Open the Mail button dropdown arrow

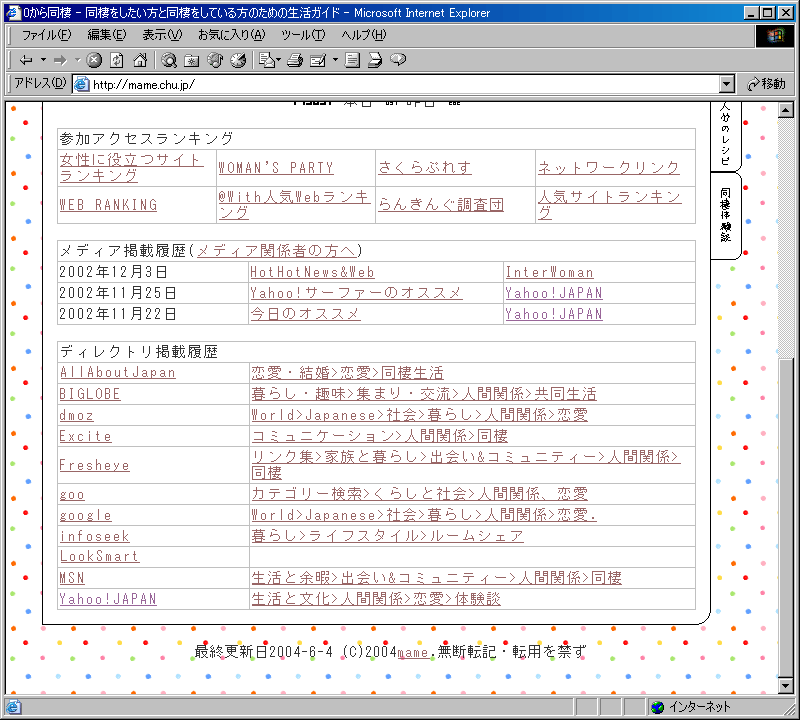tap(279, 60)
